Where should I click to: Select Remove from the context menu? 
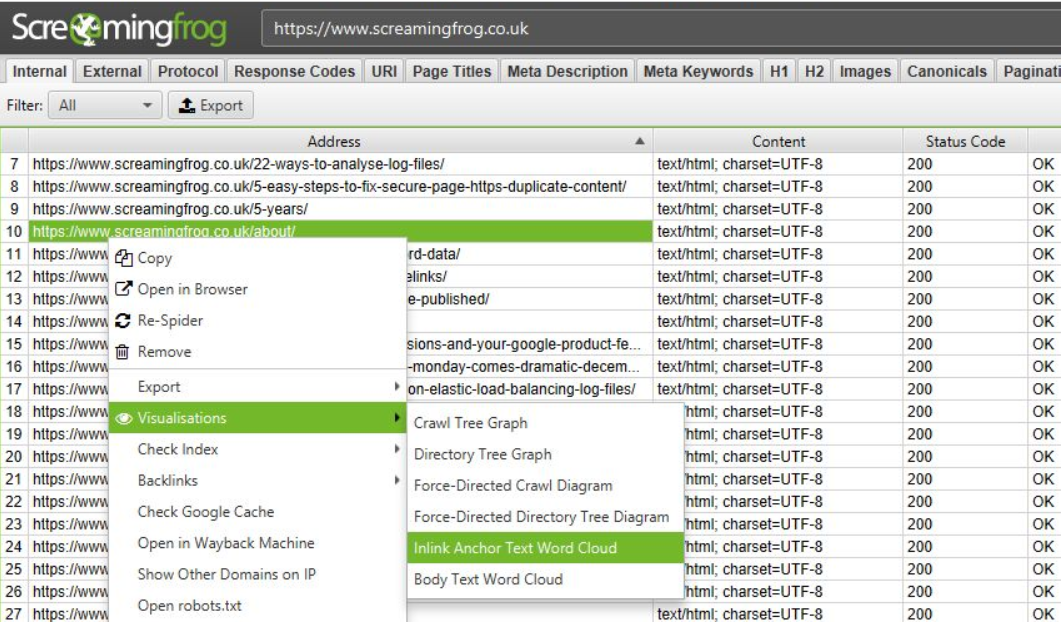[x=257, y=351]
